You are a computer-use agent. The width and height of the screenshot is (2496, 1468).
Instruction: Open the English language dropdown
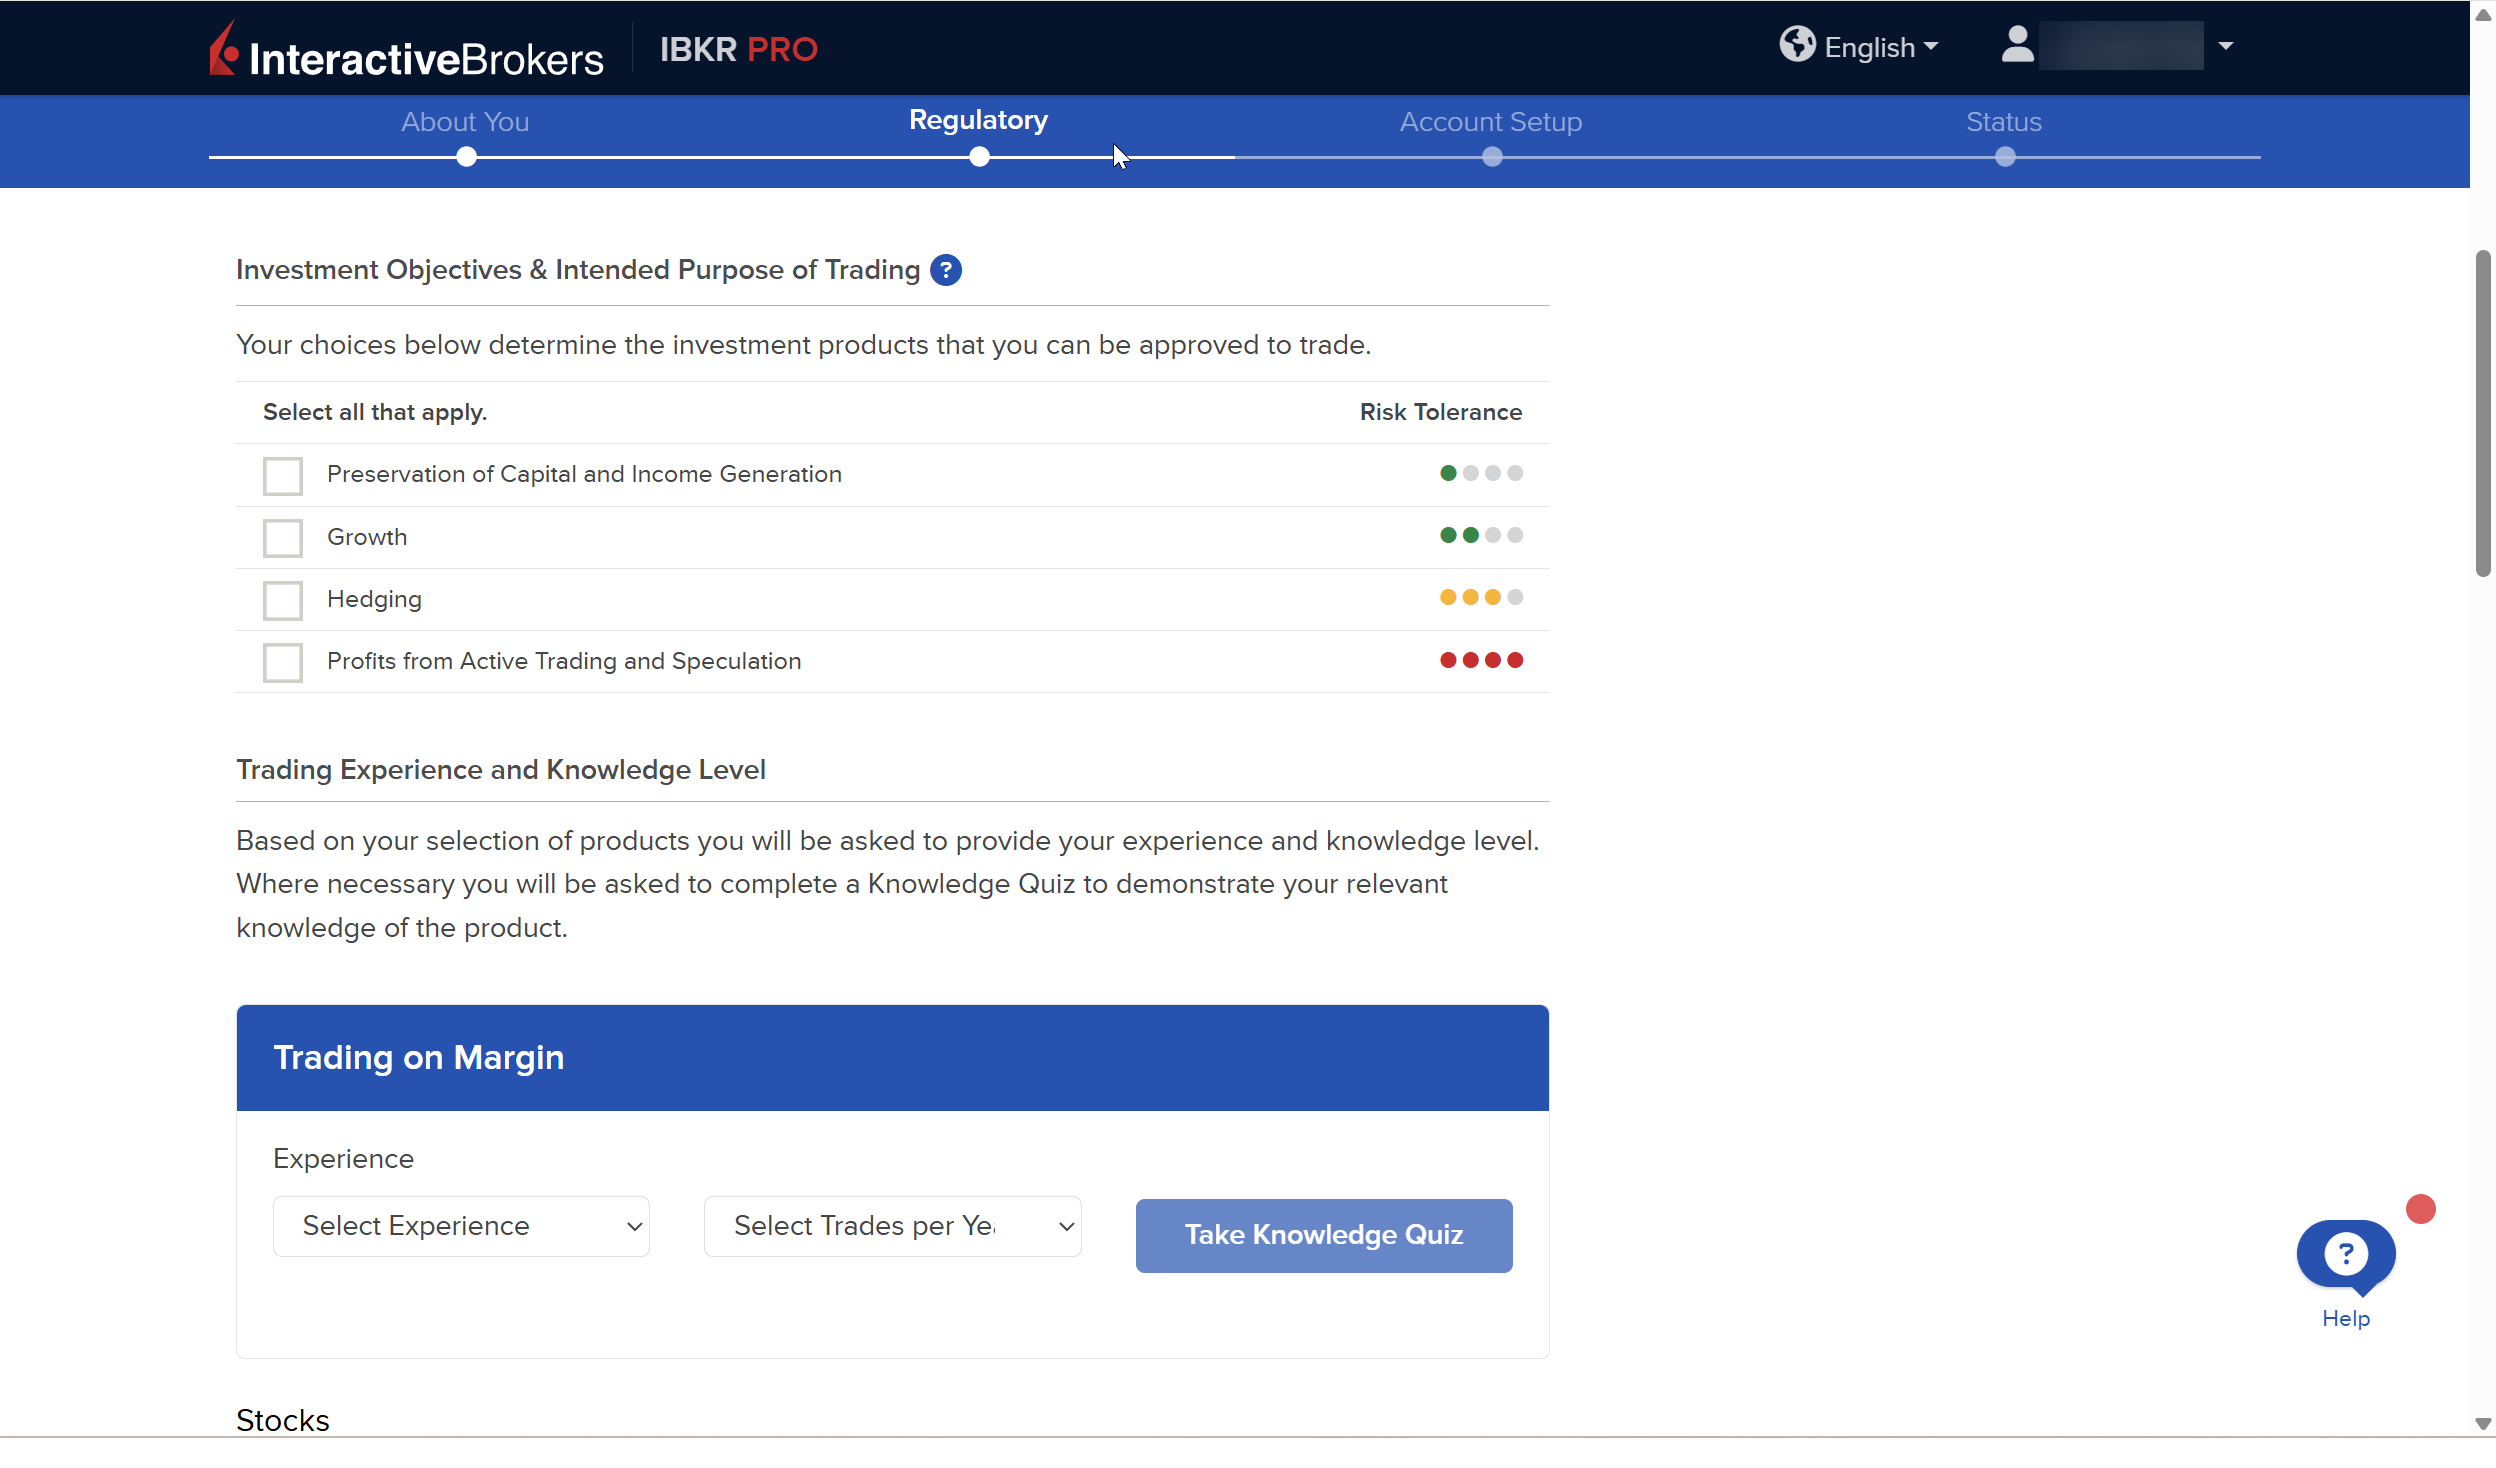coord(1880,47)
